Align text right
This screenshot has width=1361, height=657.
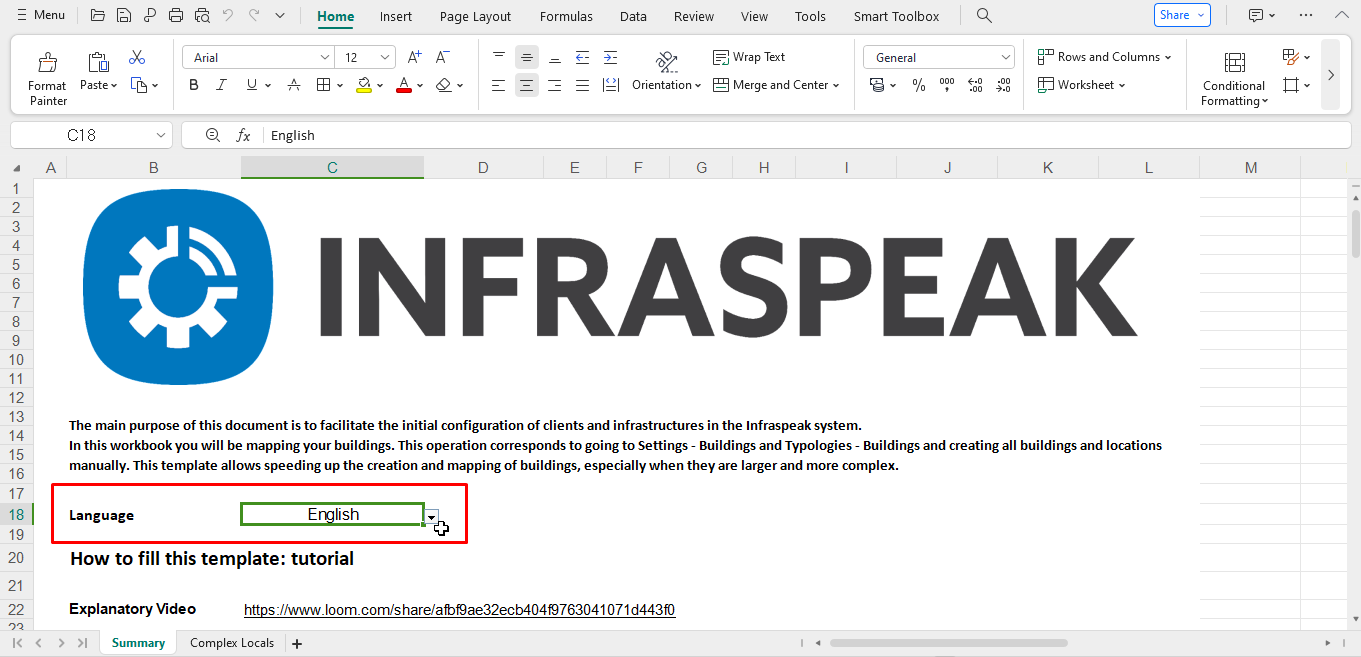coord(555,85)
